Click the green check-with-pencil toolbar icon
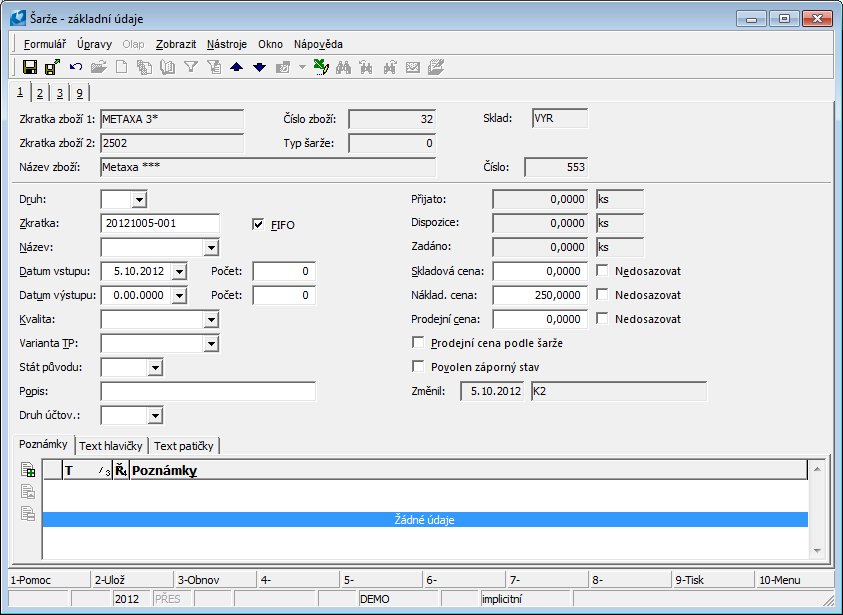The width and height of the screenshot is (843, 615). point(320,67)
